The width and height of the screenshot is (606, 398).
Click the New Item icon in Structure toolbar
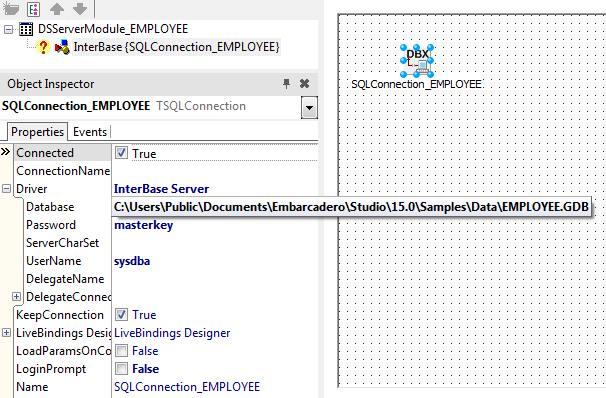tap(10, 8)
